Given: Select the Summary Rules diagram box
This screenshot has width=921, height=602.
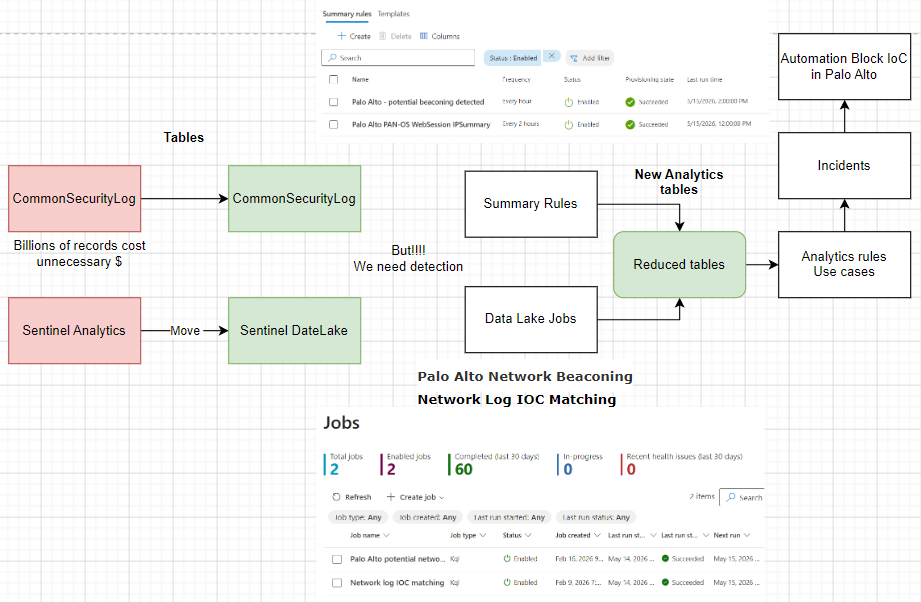Looking at the screenshot, I should [531, 204].
